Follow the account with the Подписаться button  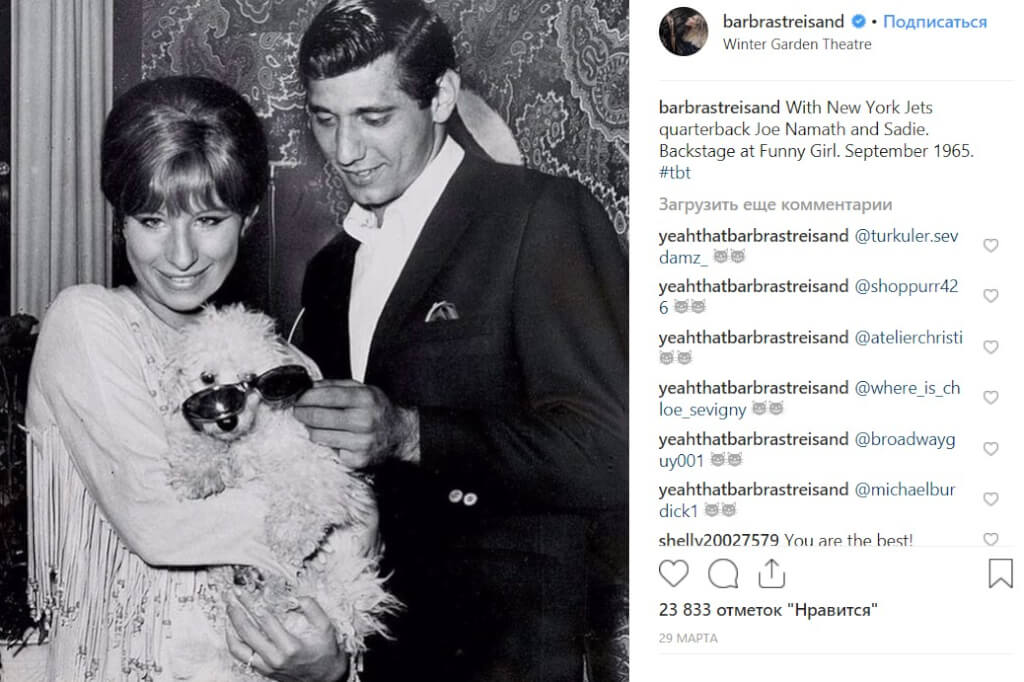click(x=935, y=22)
